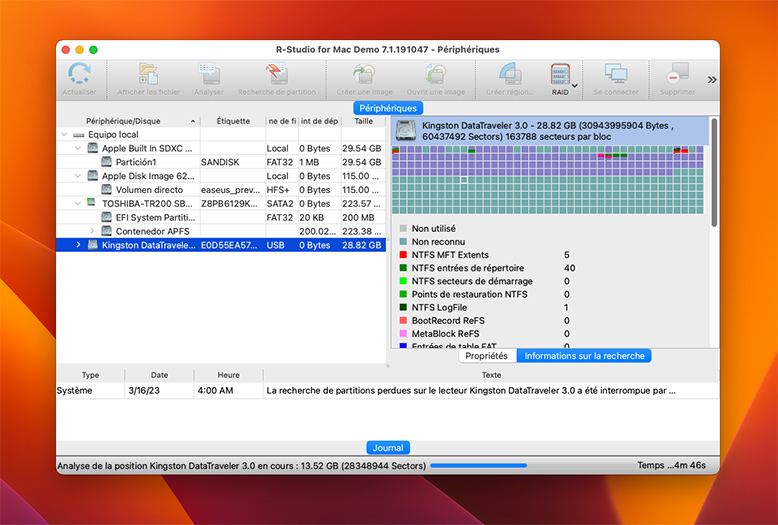
Task: Sort by Étiquette column header
Action: [x=233, y=121]
